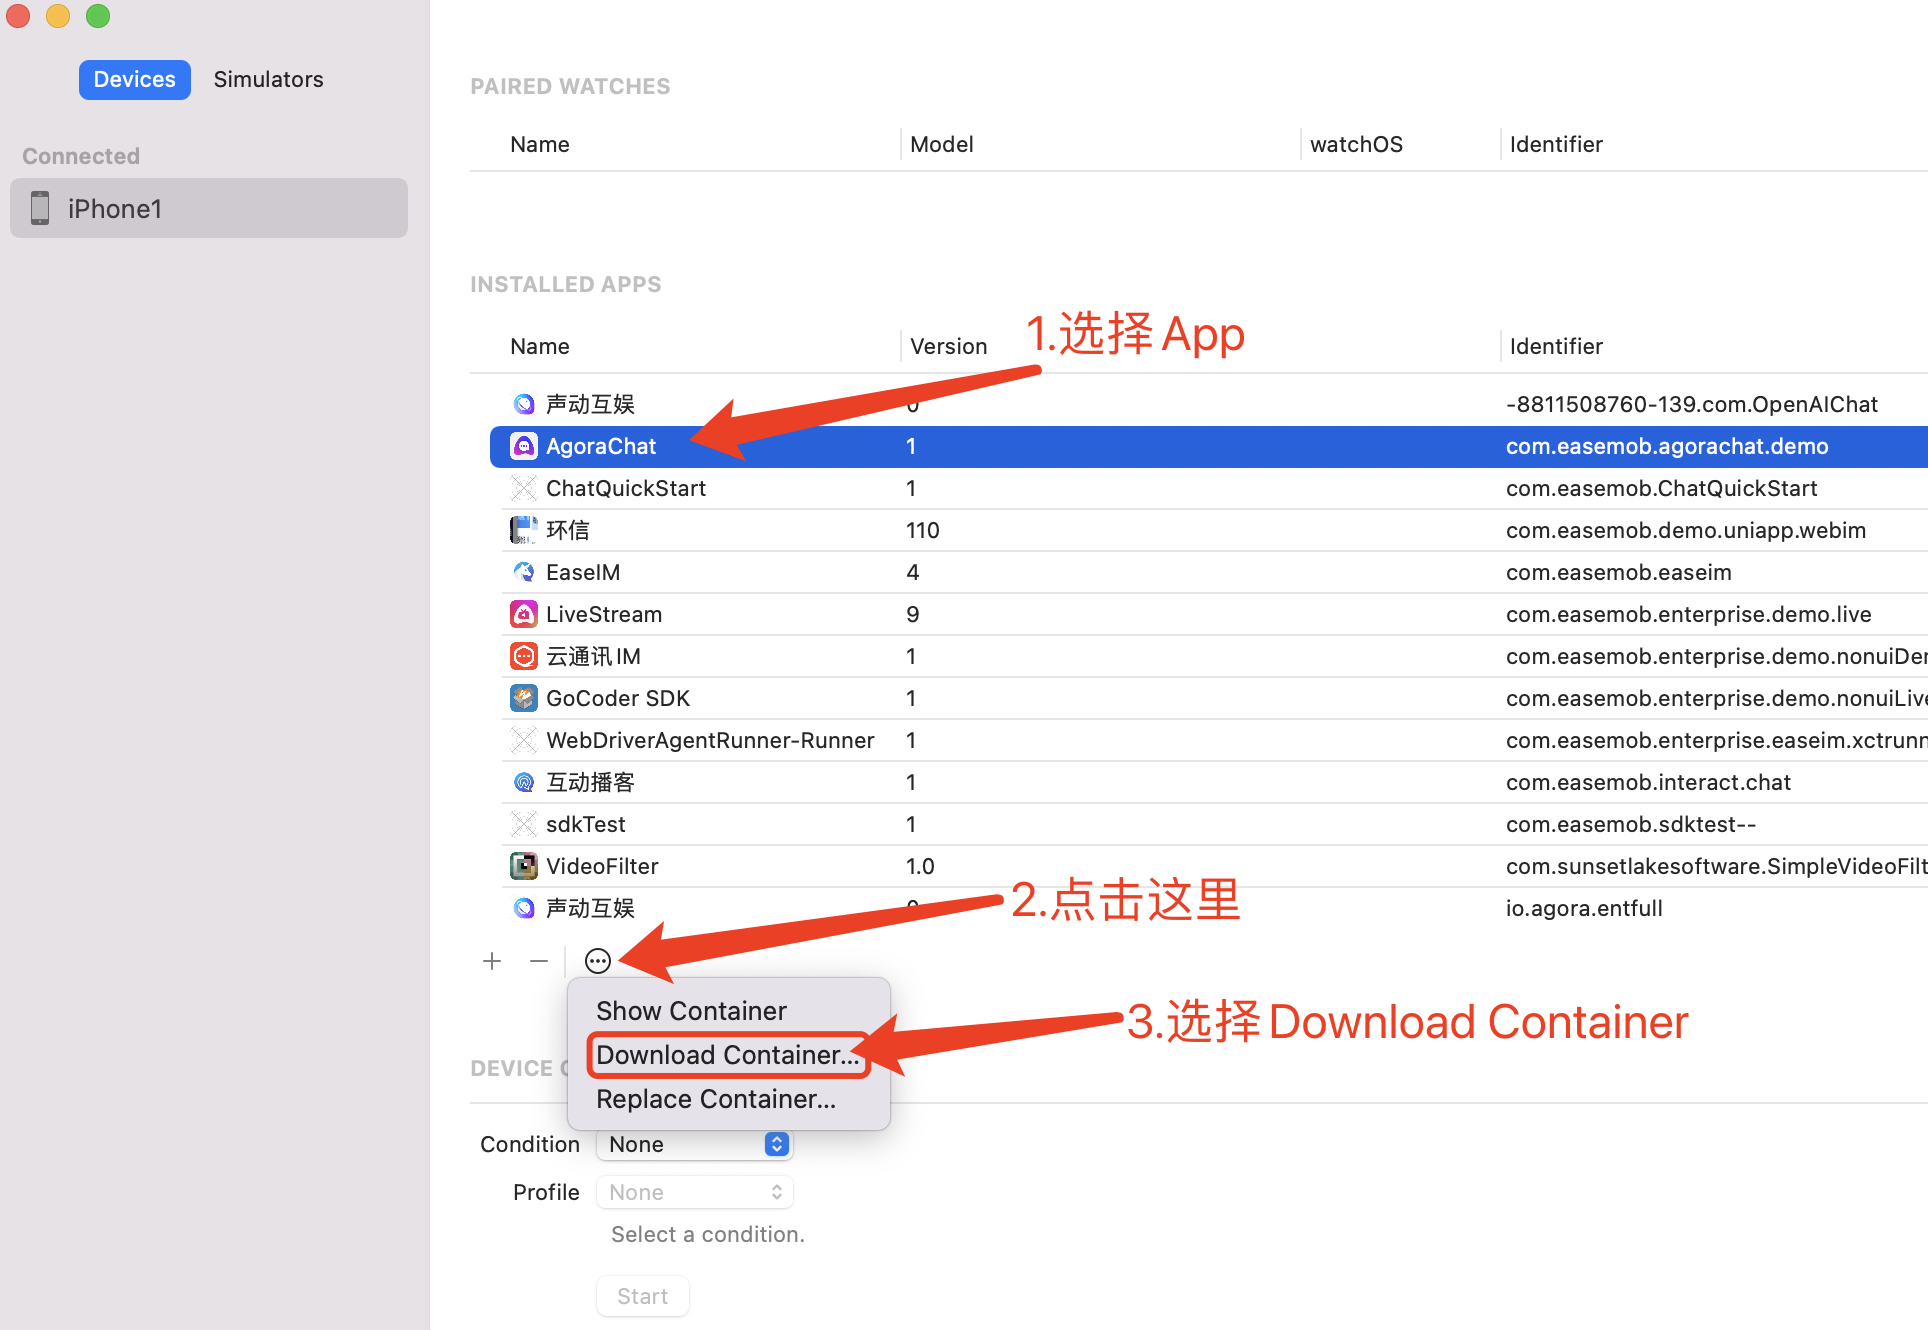Click the EaseIM app icon

pyautogui.click(x=524, y=572)
